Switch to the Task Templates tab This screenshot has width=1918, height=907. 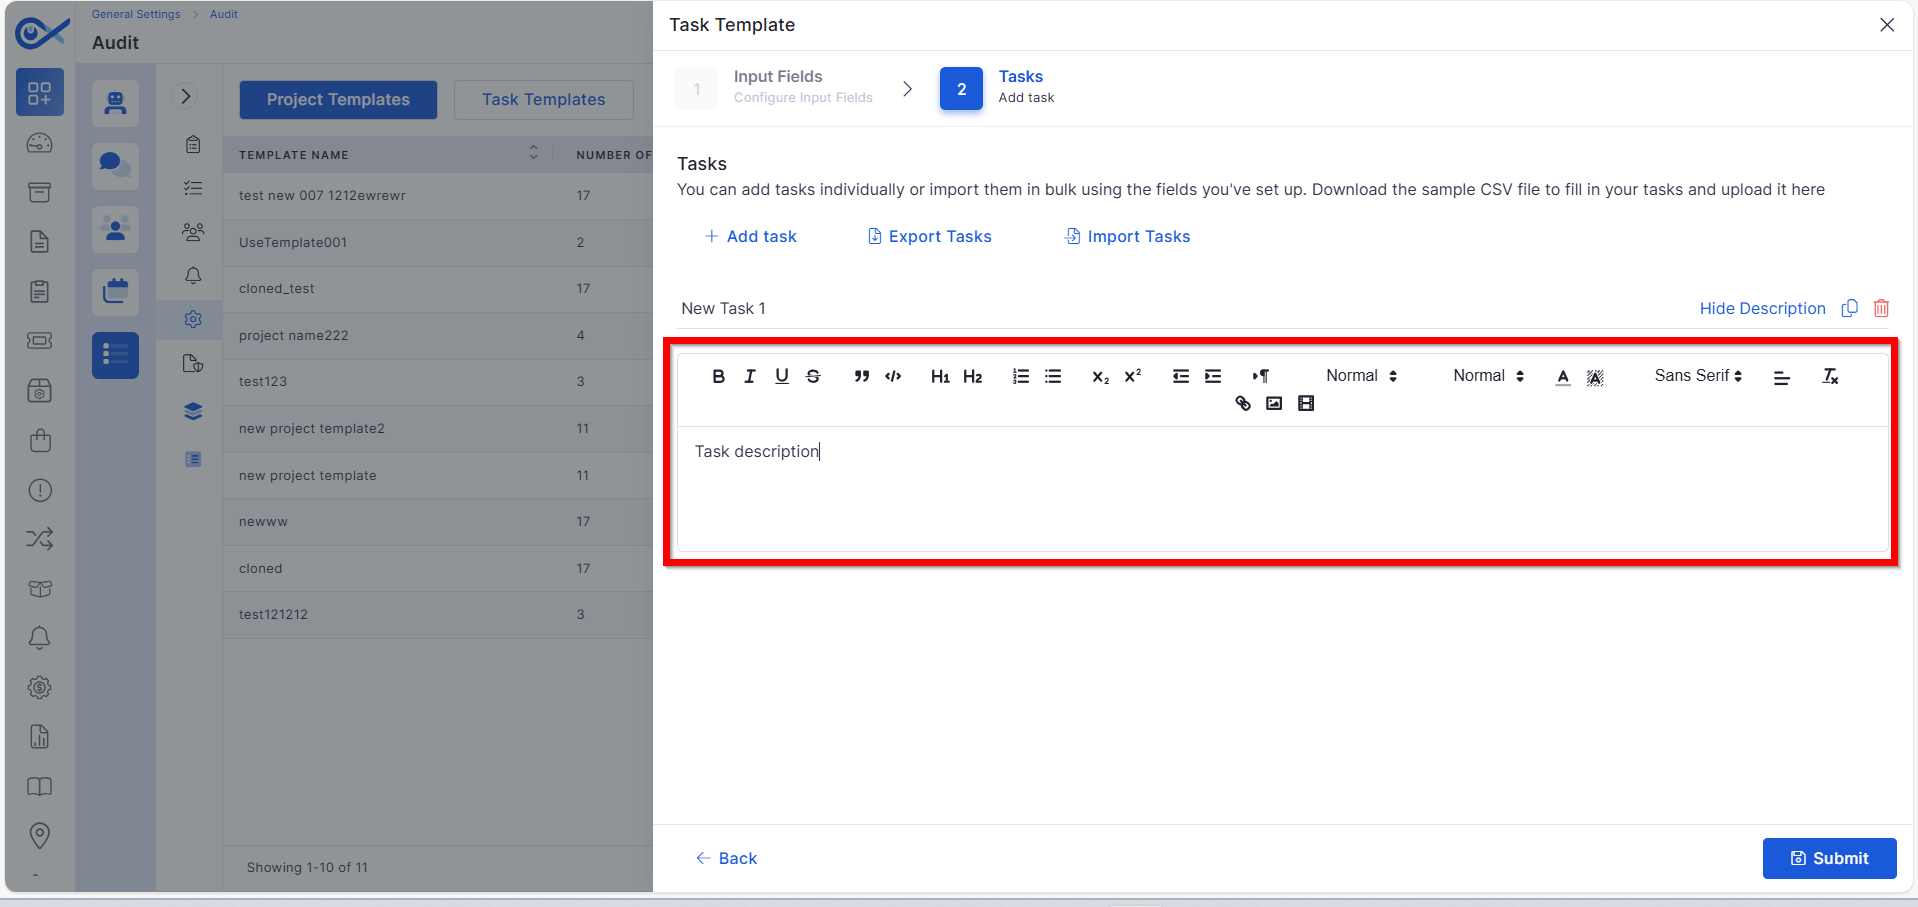[544, 100]
